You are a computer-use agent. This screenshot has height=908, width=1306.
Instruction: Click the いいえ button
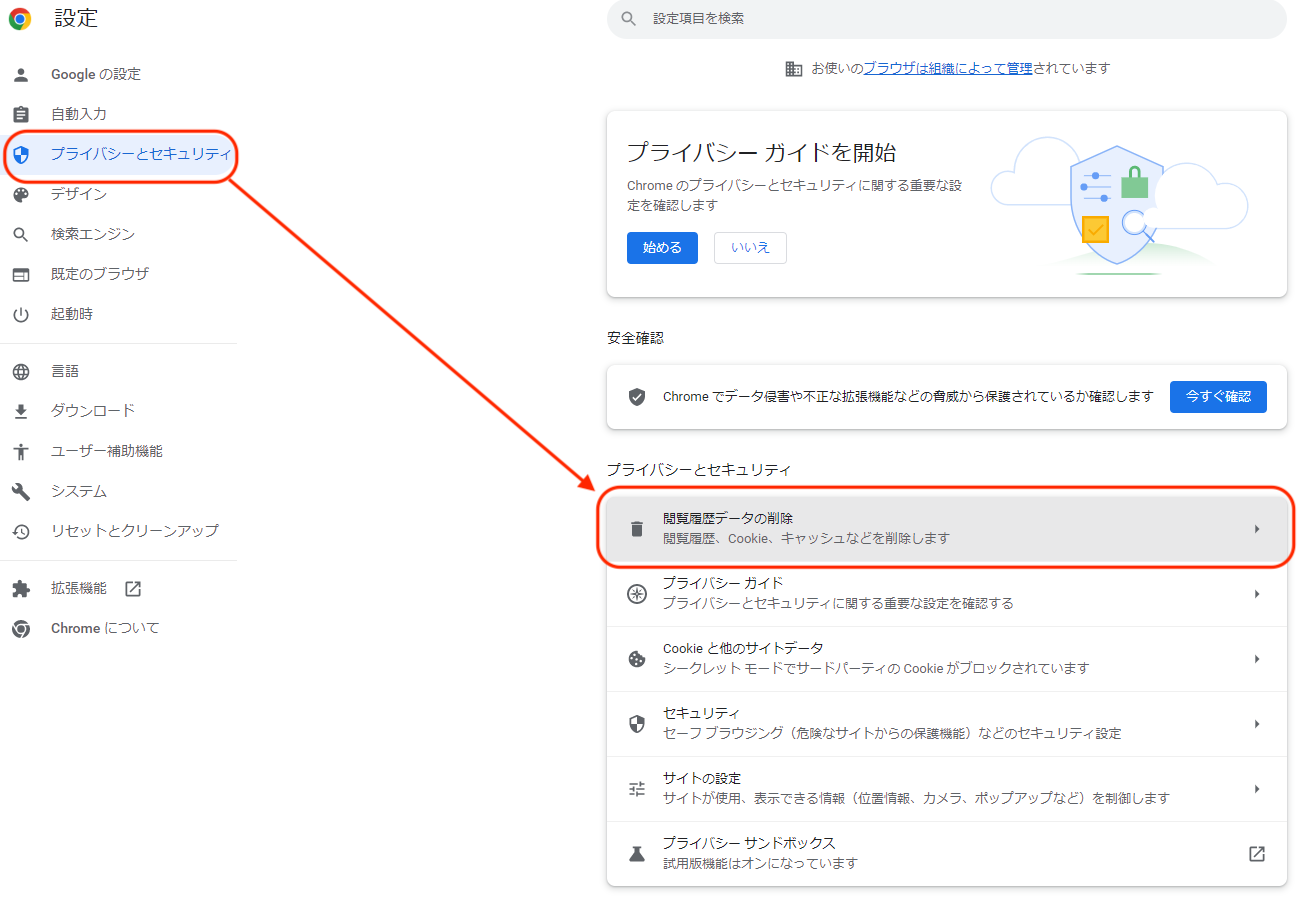(750, 248)
